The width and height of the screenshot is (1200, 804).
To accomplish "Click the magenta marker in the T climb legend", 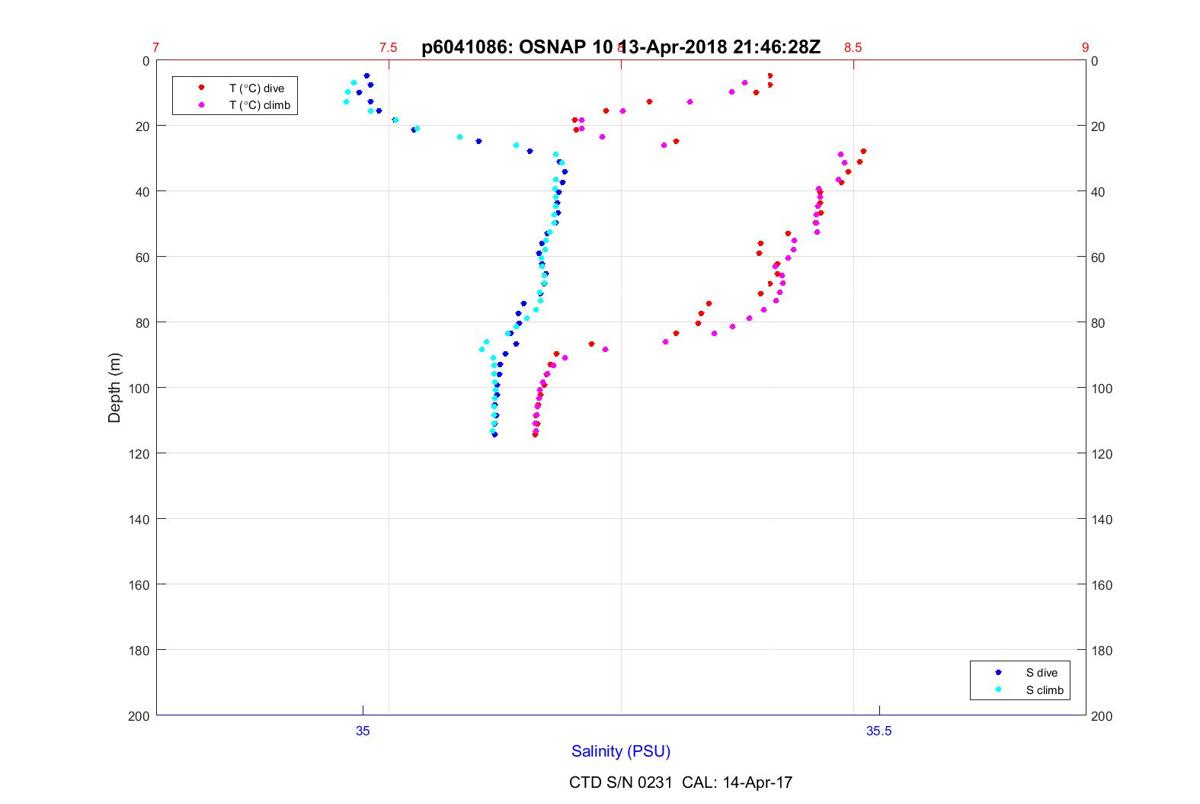I will [x=201, y=104].
